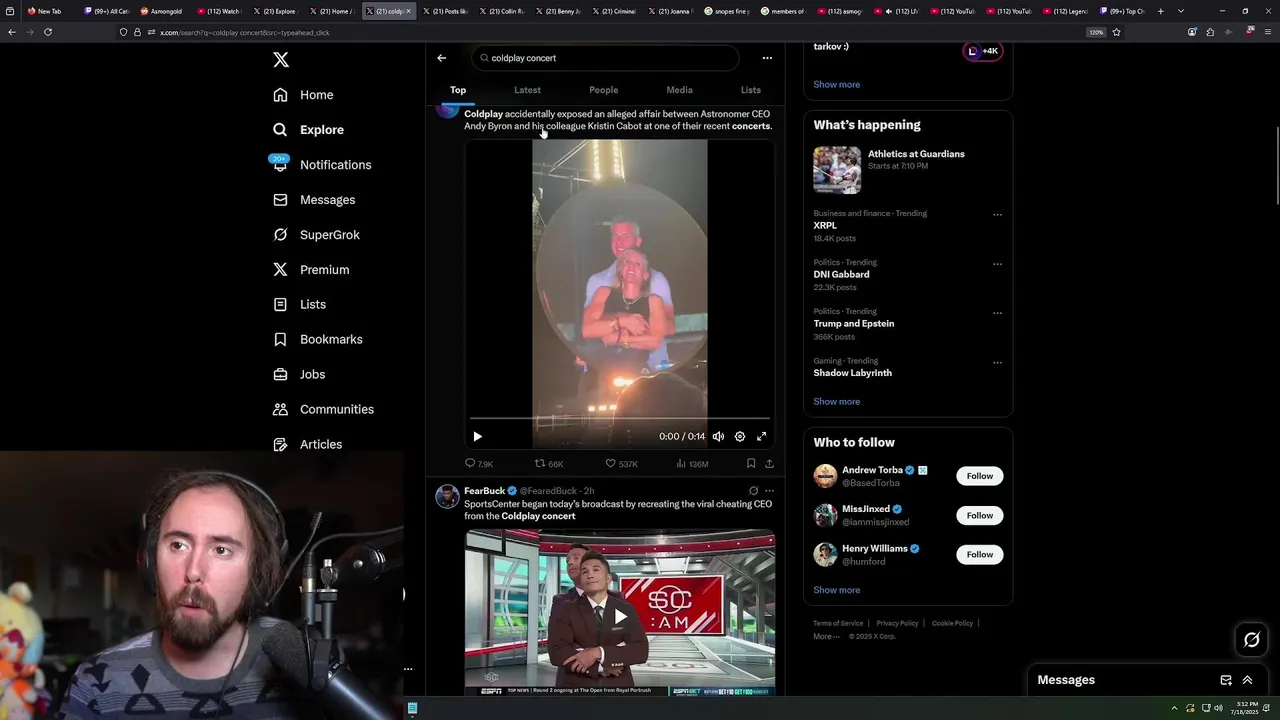View analytics showing 136M views
This screenshot has height=720, width=1280.
[x=692, y=464]
